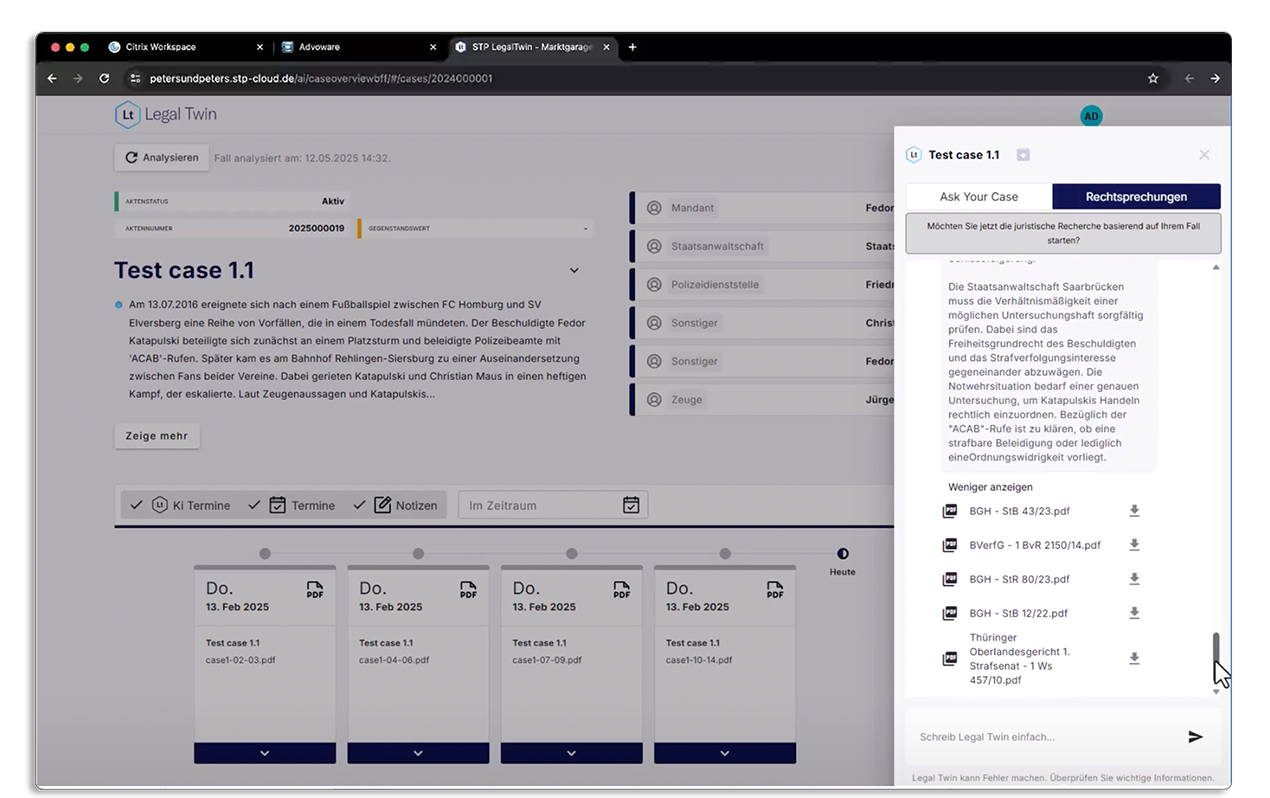Open the BVerfG - 1 BvR 2150/14.pdf link
Viewport: 1270px width, 798px height.
[1035, 545]
